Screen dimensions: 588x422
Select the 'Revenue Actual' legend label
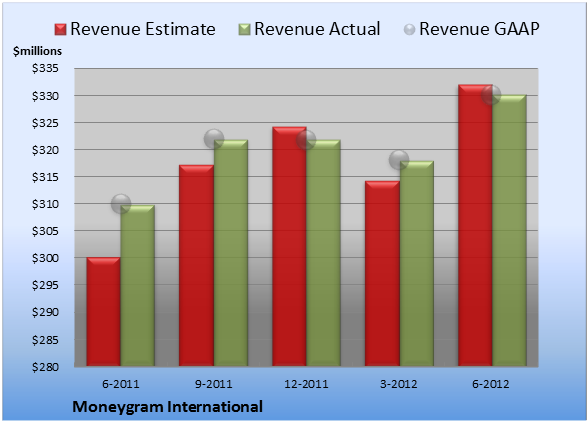317,29
